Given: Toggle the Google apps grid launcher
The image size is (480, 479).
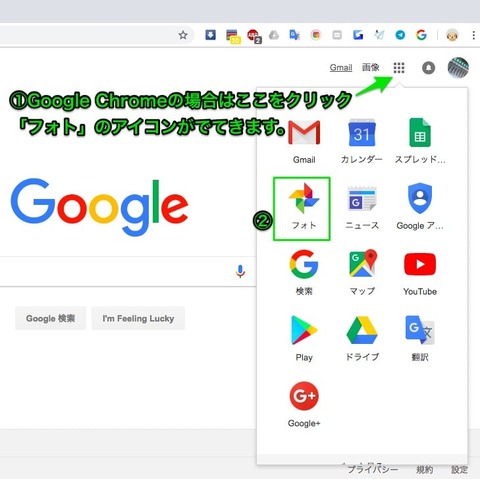Looking at the screenshot, I should coord(399,68).
